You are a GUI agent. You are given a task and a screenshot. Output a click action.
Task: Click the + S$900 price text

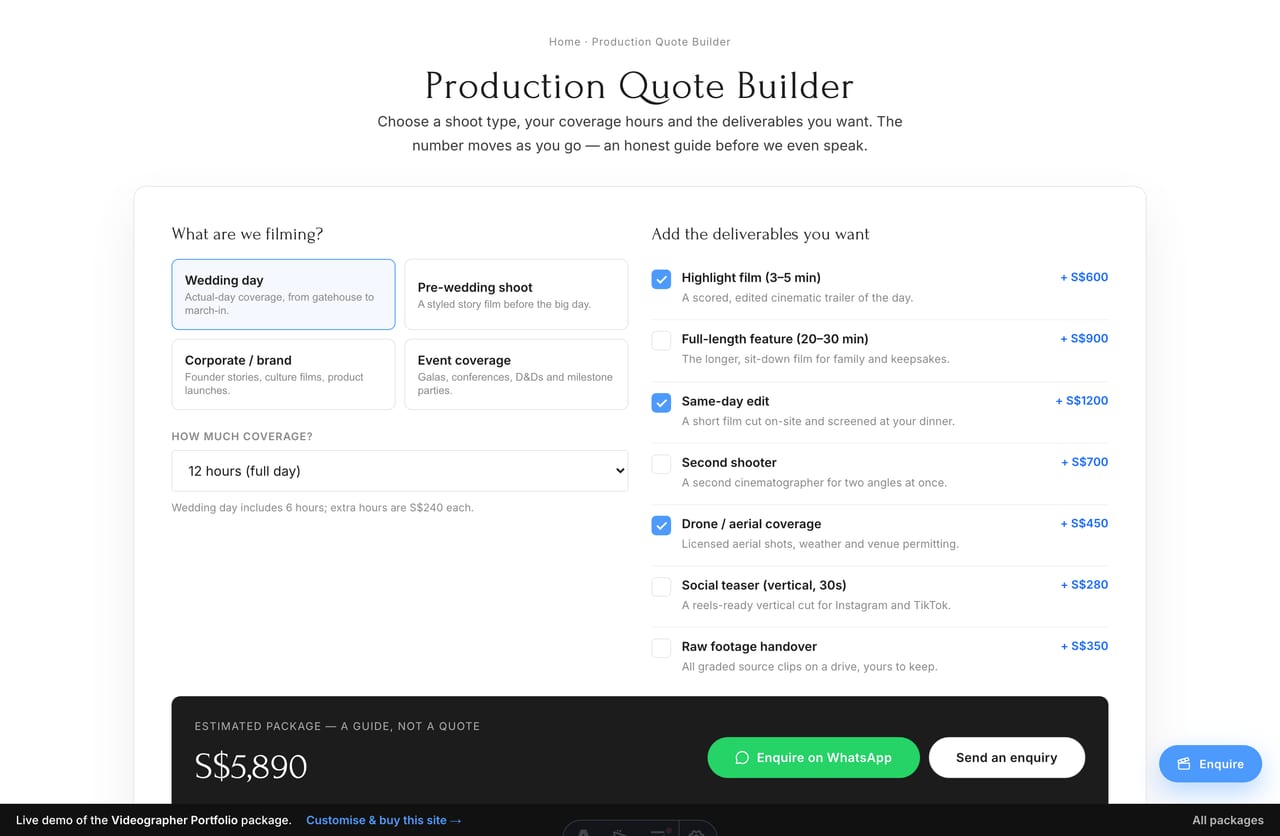tap(1084, 338)
